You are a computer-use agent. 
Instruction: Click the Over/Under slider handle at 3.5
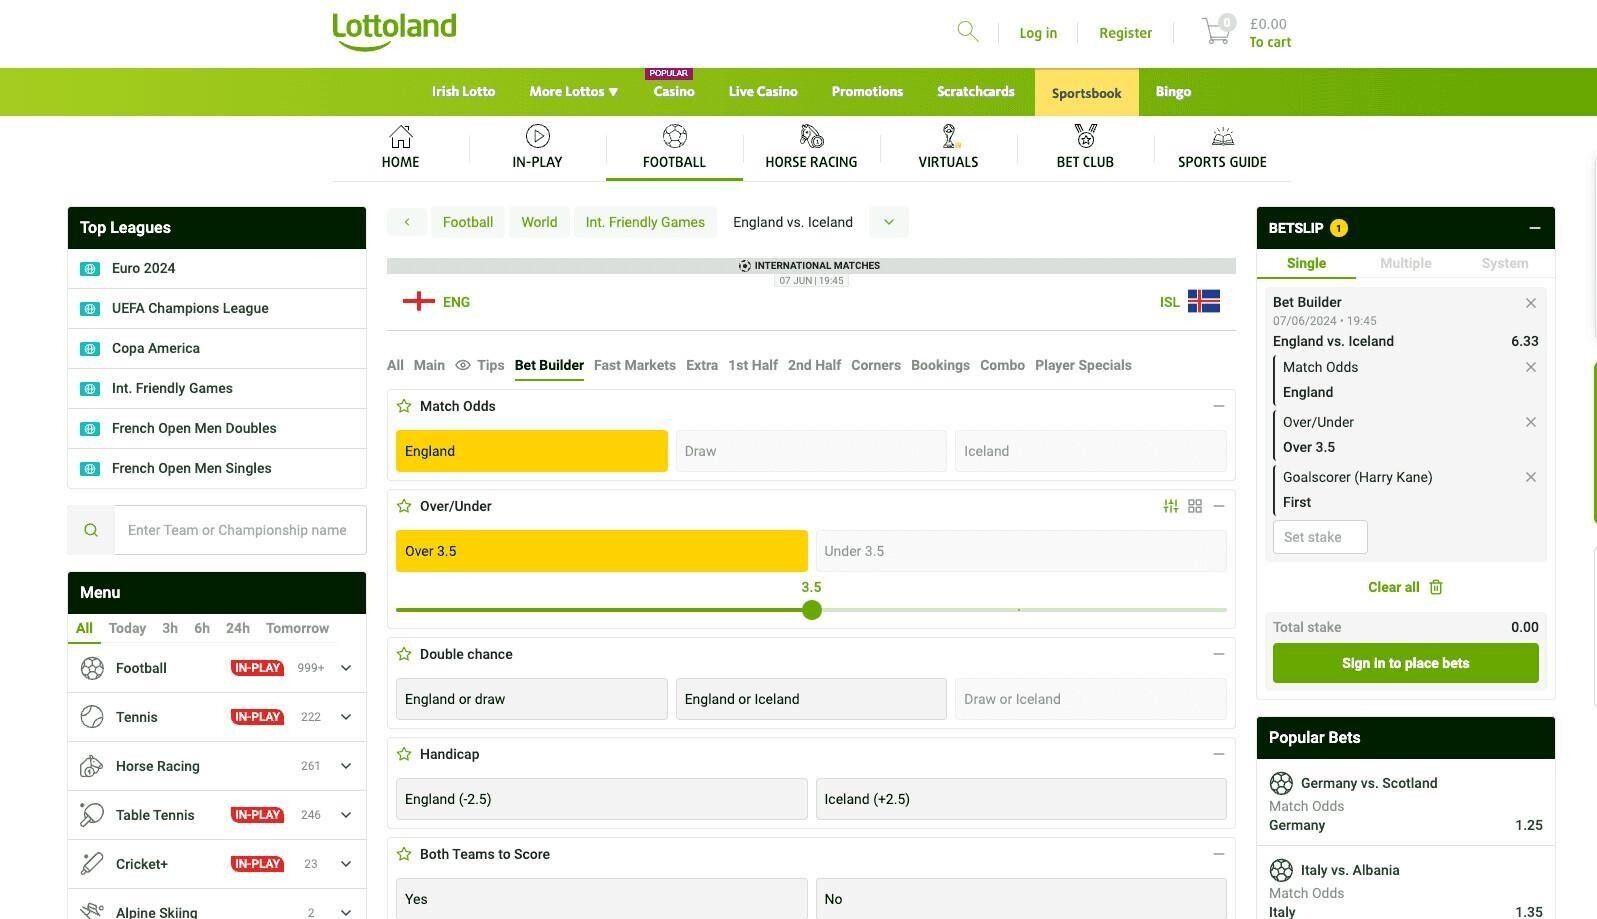(812, 610)
